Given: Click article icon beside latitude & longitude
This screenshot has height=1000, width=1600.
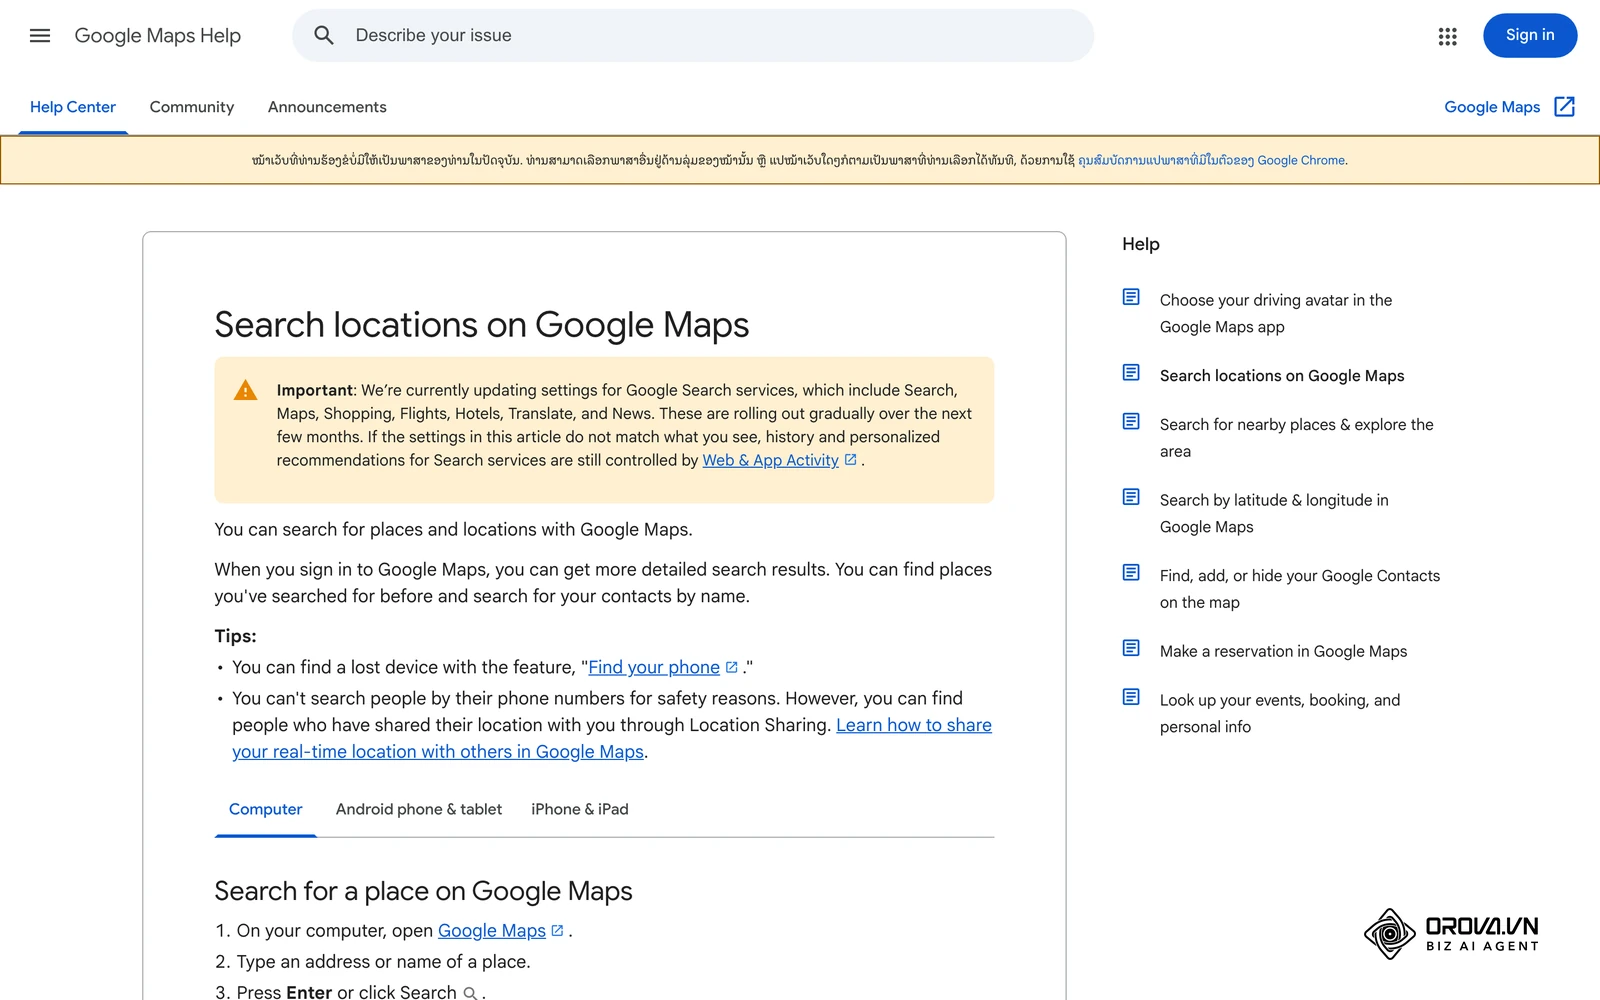Looking at the screenshot, I should [x=1131, y=497].
